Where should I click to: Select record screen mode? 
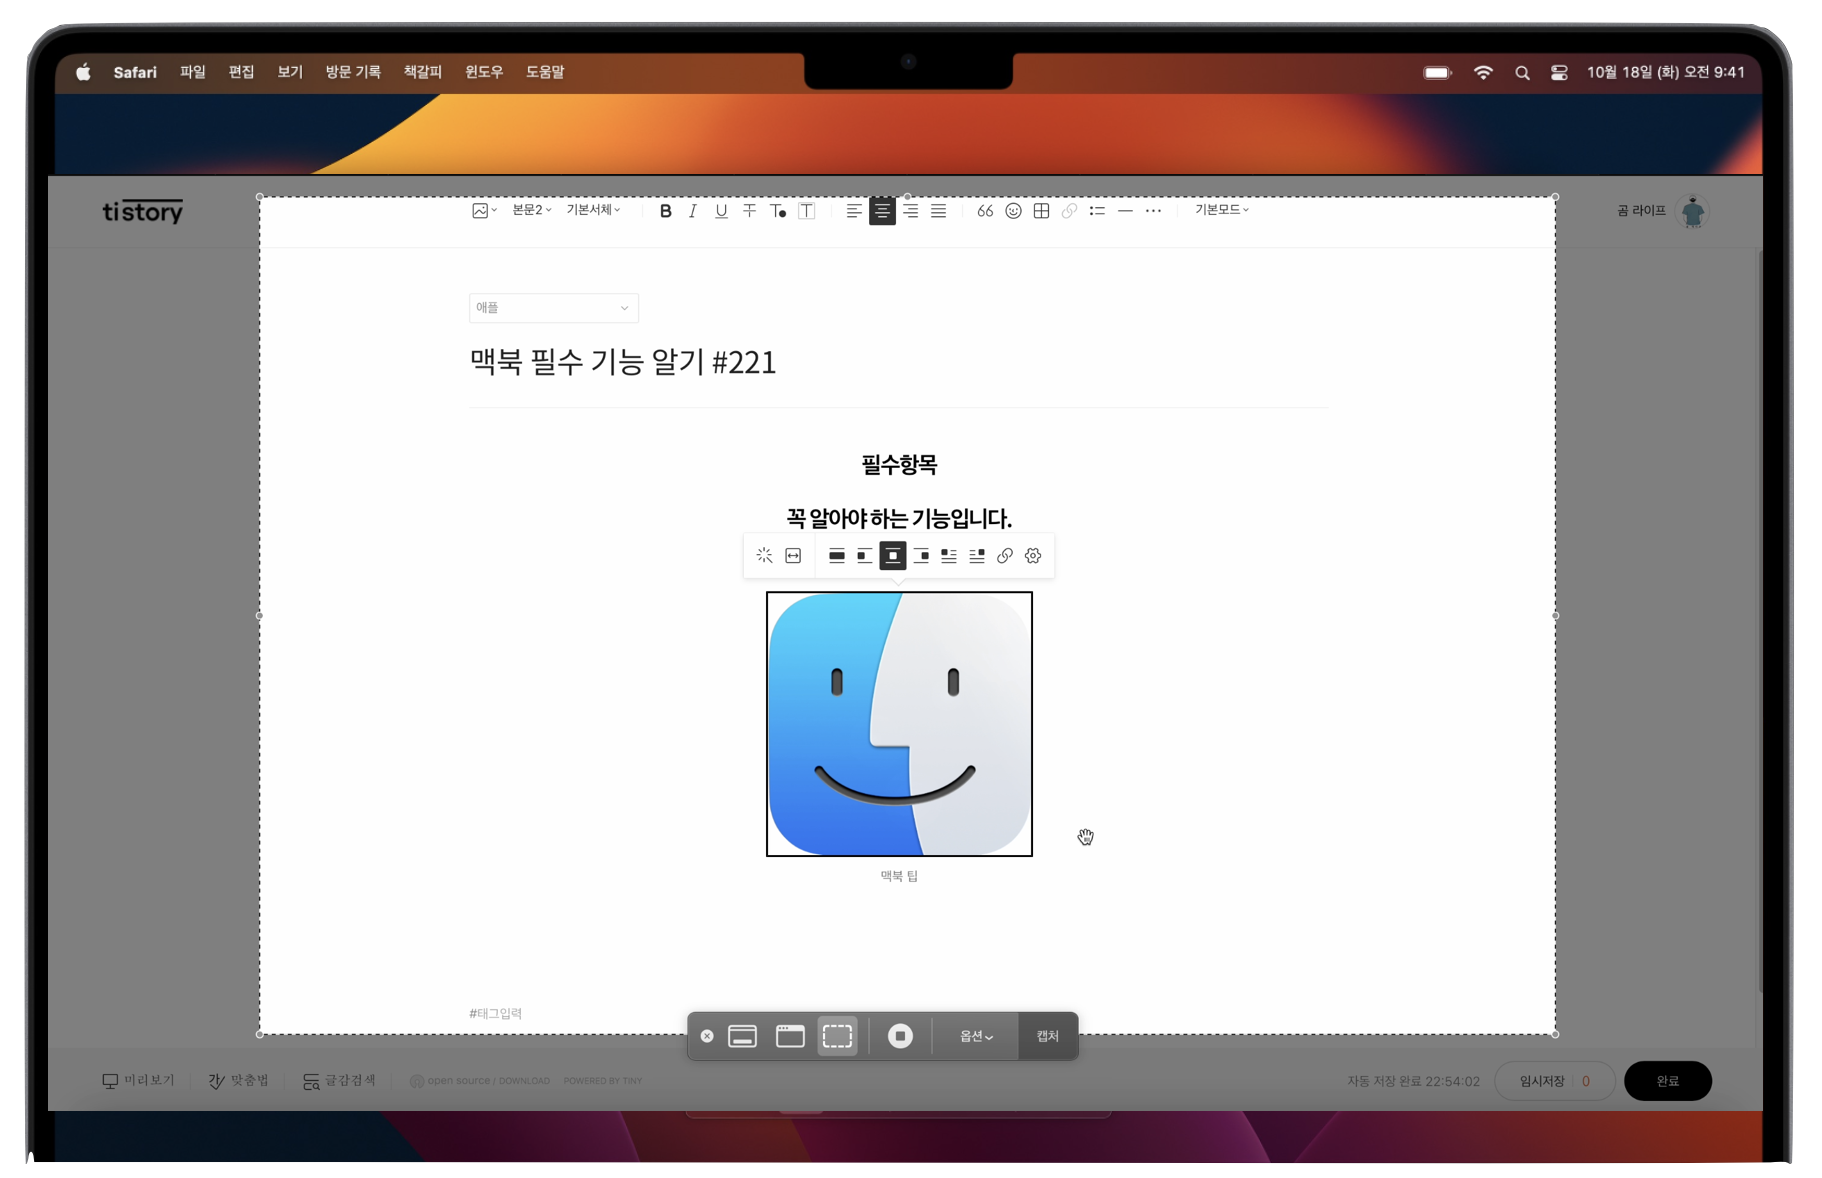coord(900,1036)
